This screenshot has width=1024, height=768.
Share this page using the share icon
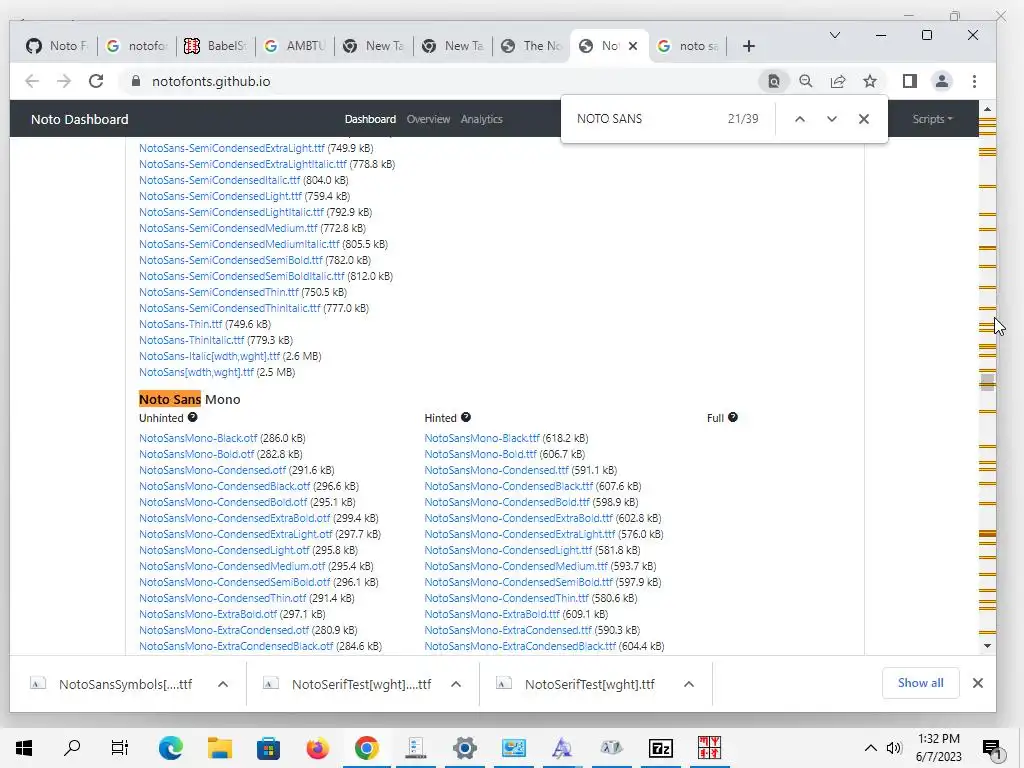pos(838,81)
